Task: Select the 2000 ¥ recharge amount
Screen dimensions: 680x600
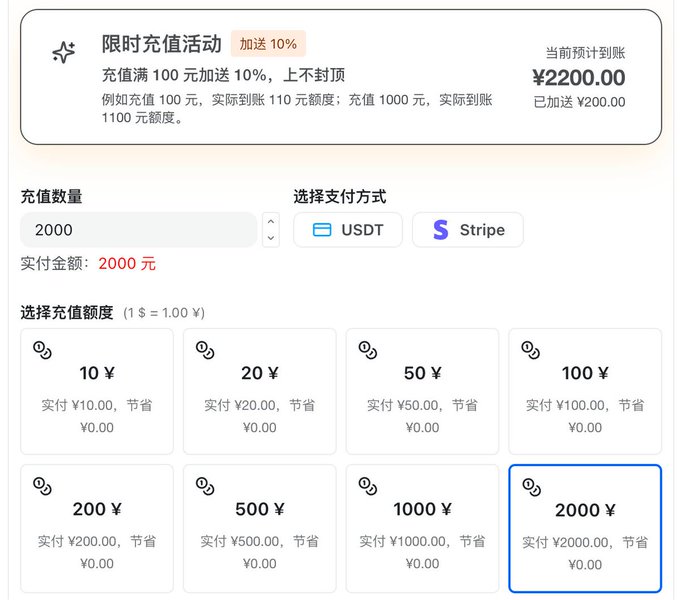Action: pyautogui.click(x=585, y=528)
